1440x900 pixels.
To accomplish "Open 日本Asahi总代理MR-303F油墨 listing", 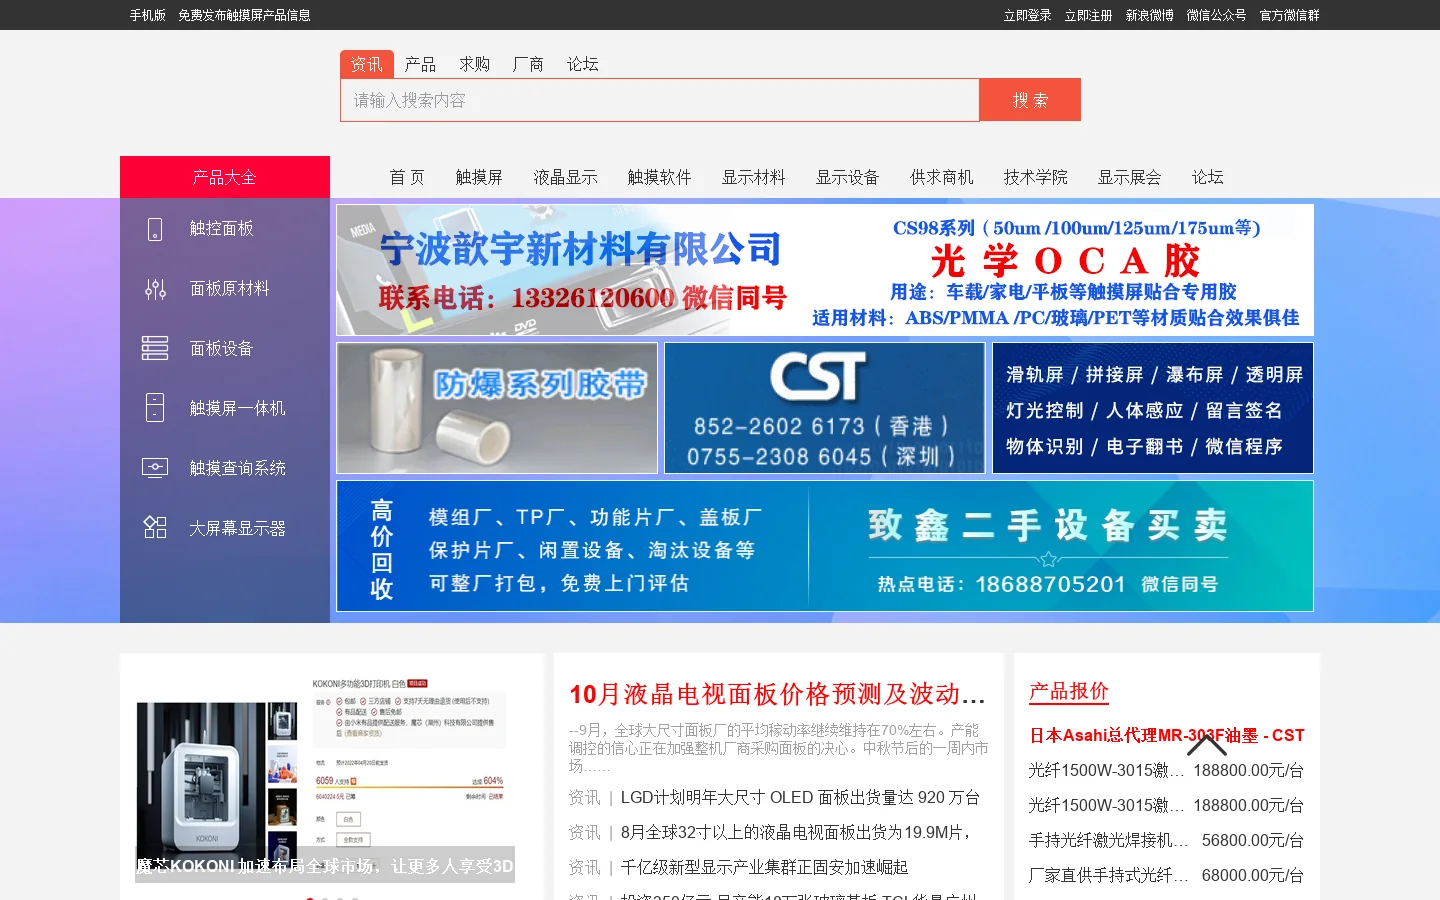I will pyautogui.click(x=1166, y=736).
